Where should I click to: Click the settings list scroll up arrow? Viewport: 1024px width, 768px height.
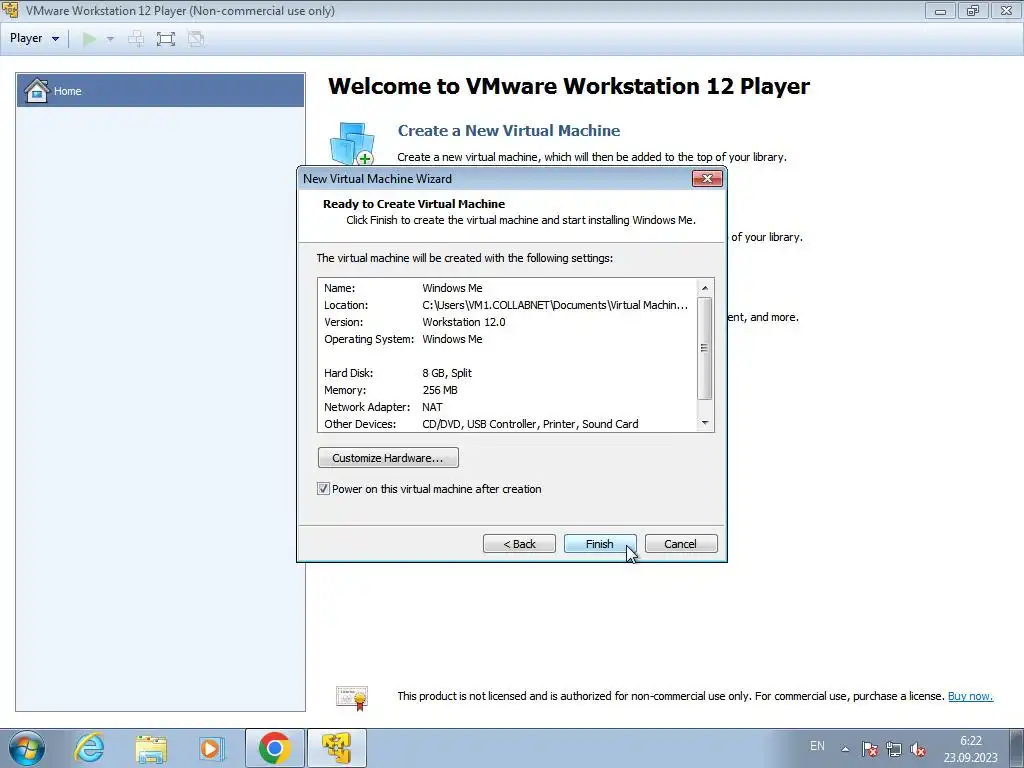click(705, 288)
